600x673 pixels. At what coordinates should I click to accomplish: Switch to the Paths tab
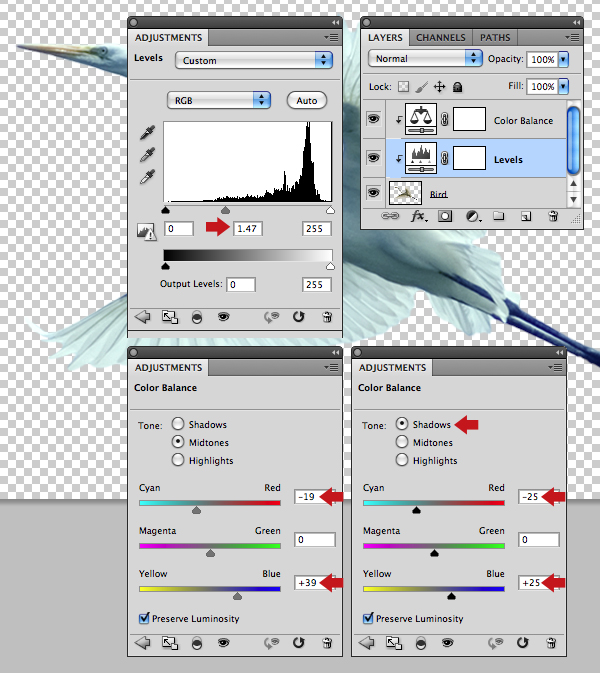coord(495,38)
